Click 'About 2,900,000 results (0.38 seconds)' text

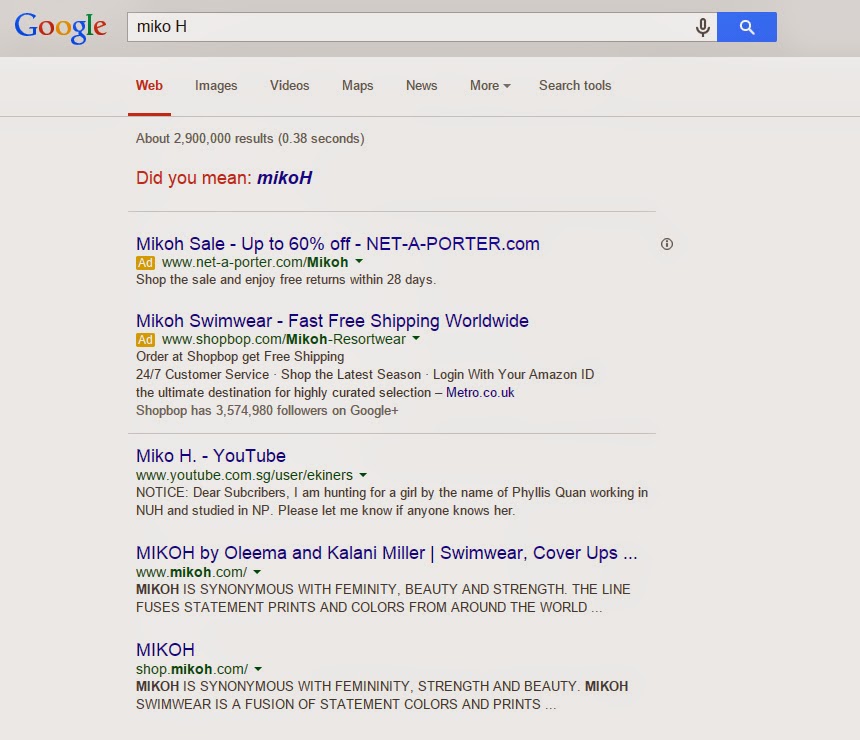tap(250, 138)
